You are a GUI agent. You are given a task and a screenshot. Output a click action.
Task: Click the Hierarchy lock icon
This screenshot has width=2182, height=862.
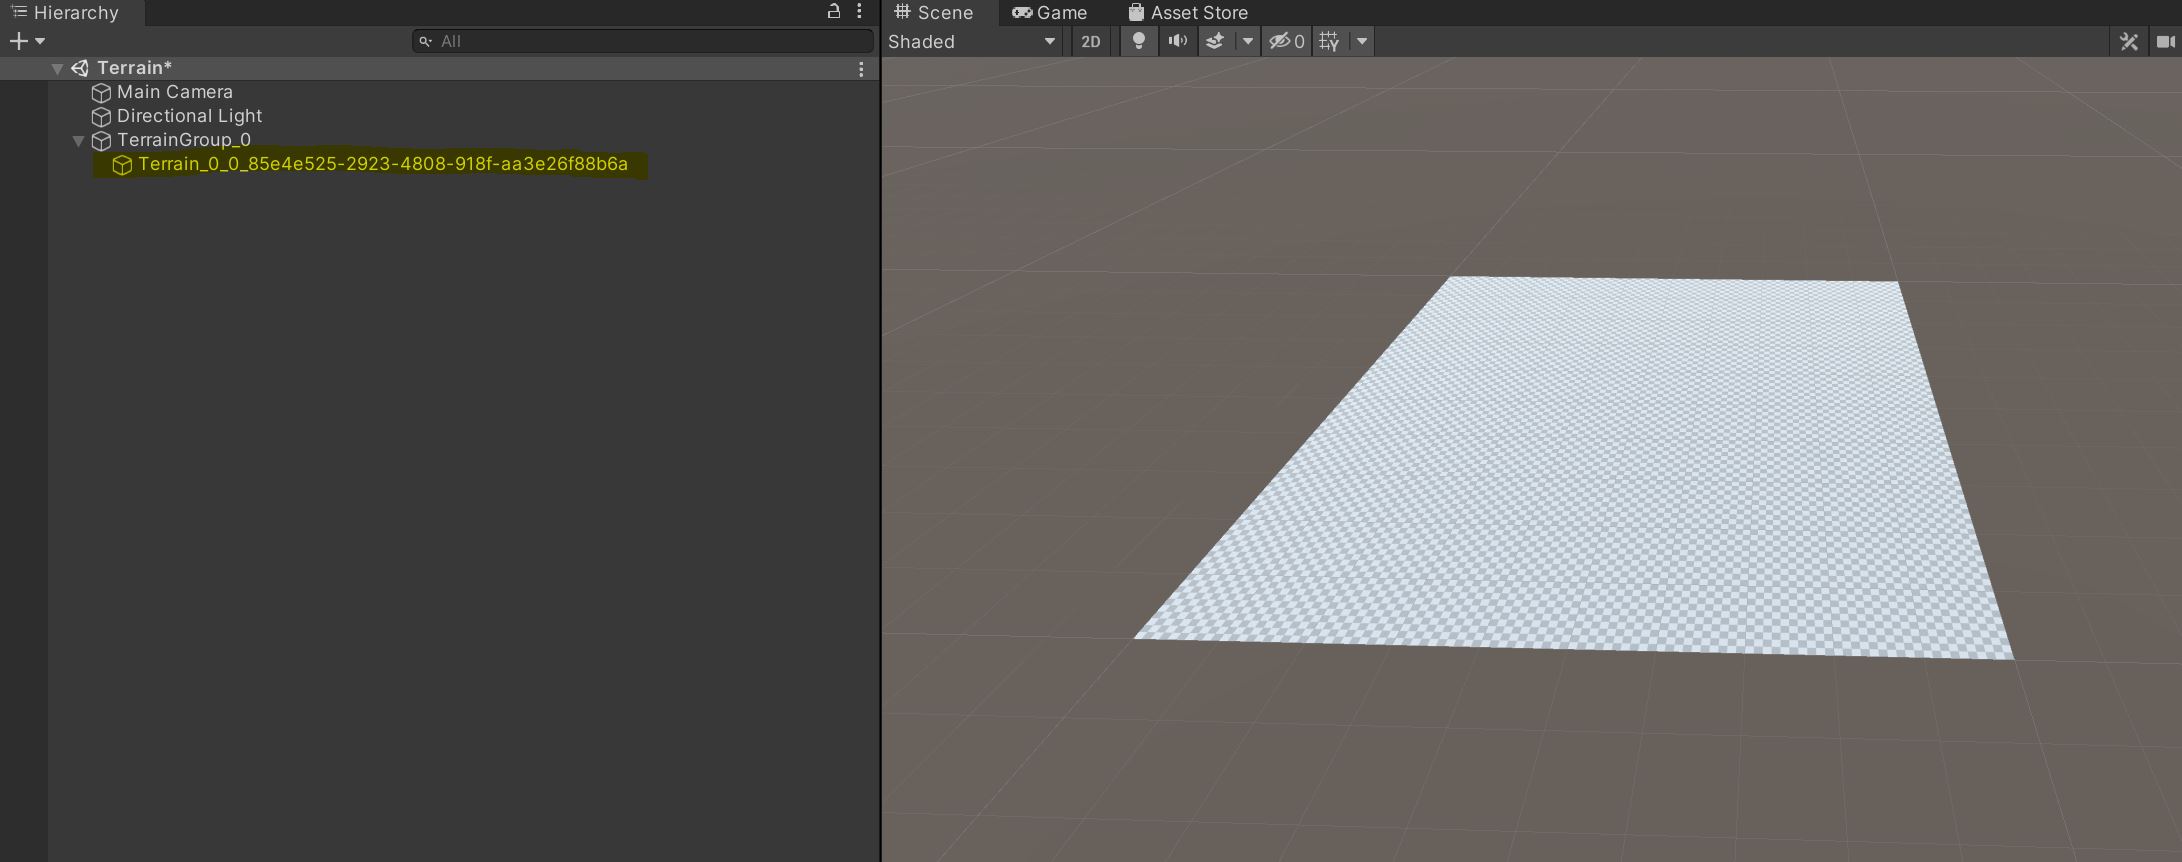coord(833,12)
